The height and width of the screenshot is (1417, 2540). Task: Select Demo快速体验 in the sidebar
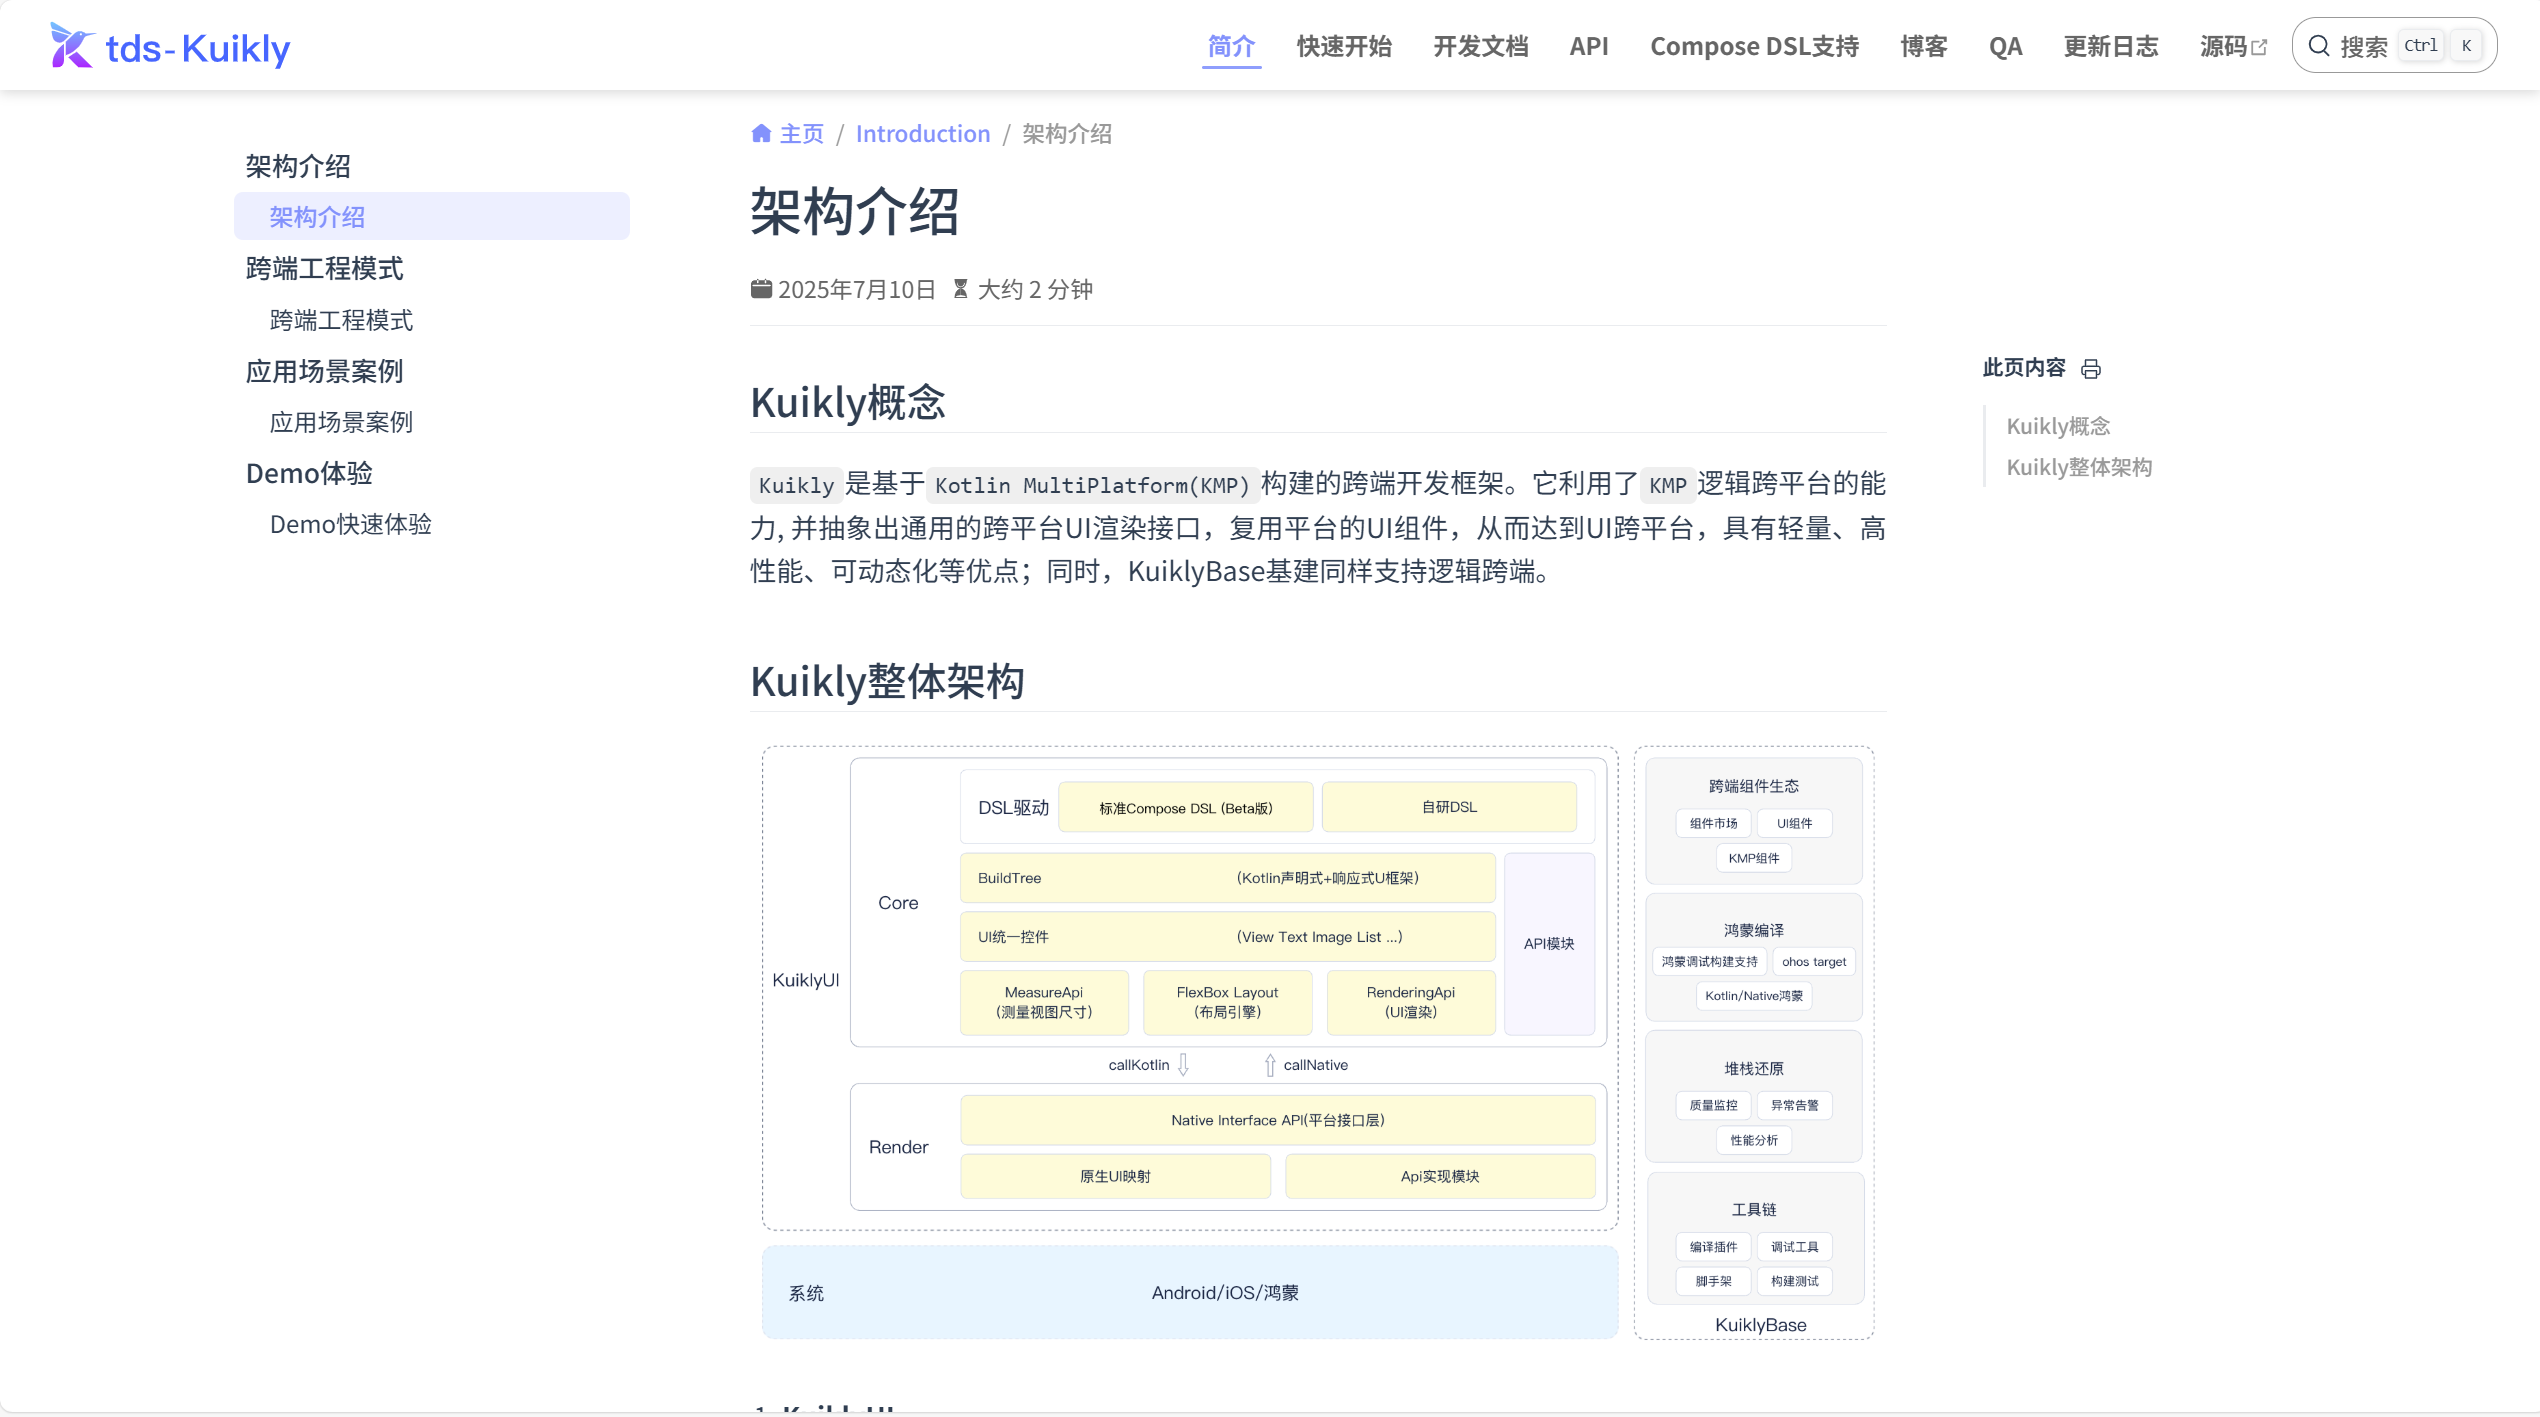350,524
